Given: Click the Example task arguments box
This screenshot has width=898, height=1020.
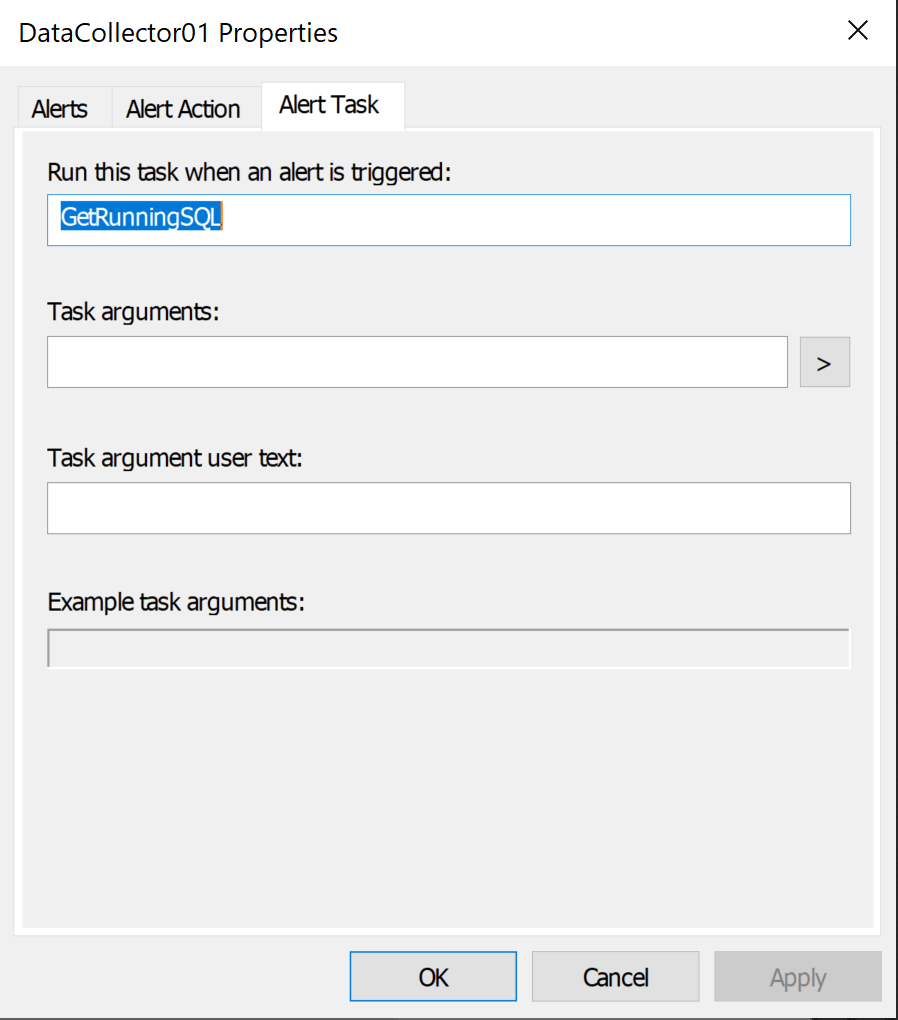Looking at the screenshot, I should click(448, 648).
